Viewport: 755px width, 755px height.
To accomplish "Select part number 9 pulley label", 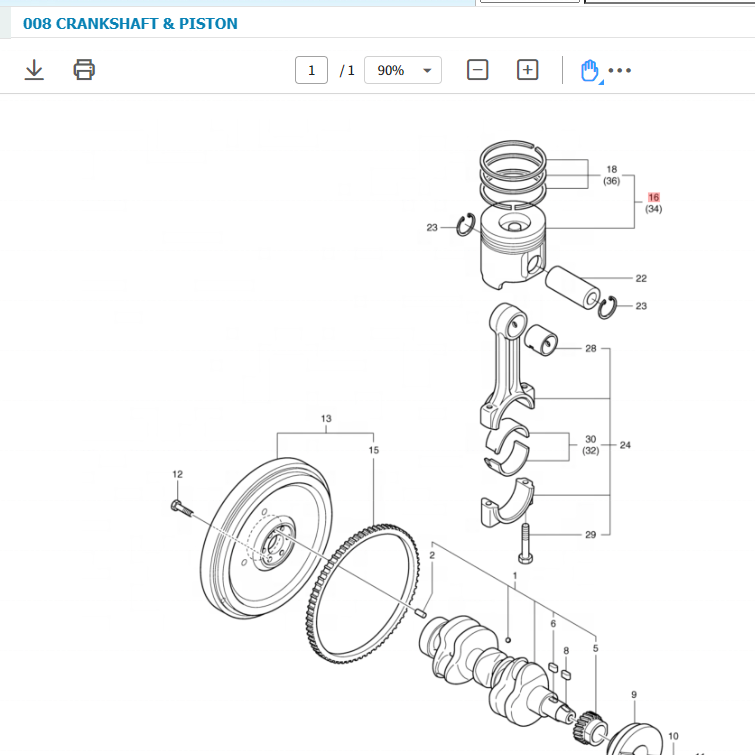I will tap(633, 694).
